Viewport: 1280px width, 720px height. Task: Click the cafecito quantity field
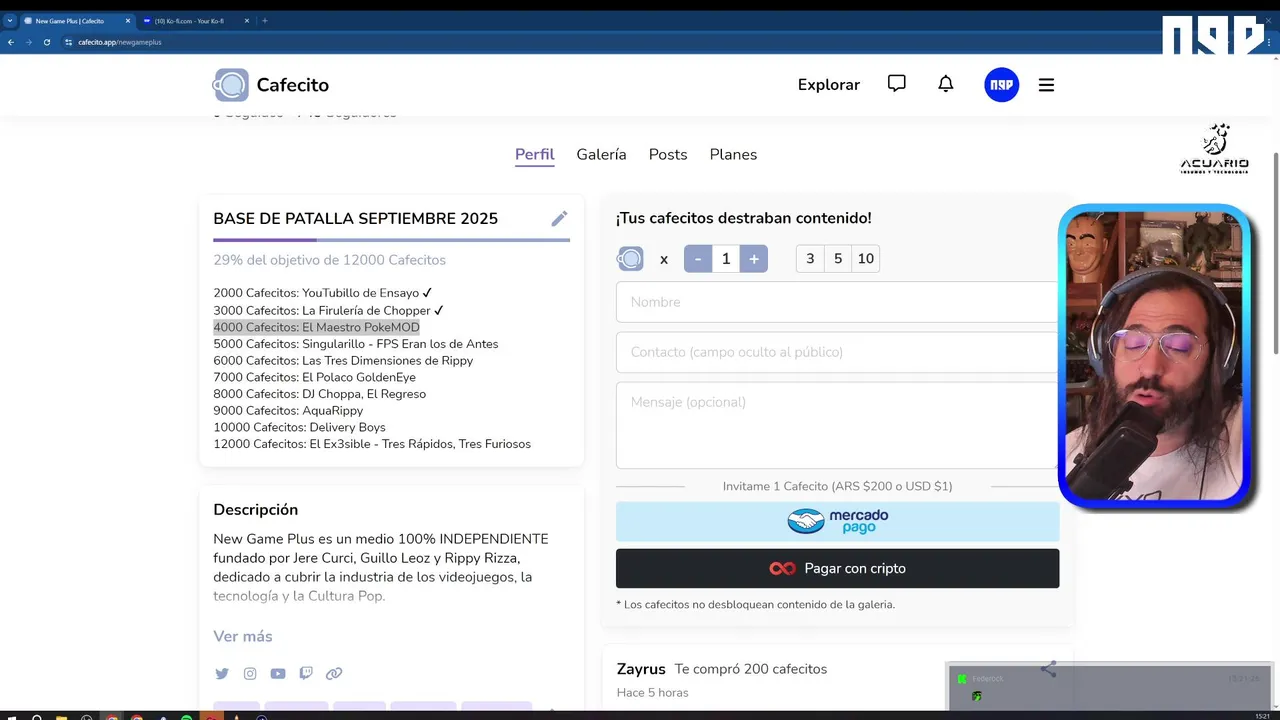[x=726, y=259]
